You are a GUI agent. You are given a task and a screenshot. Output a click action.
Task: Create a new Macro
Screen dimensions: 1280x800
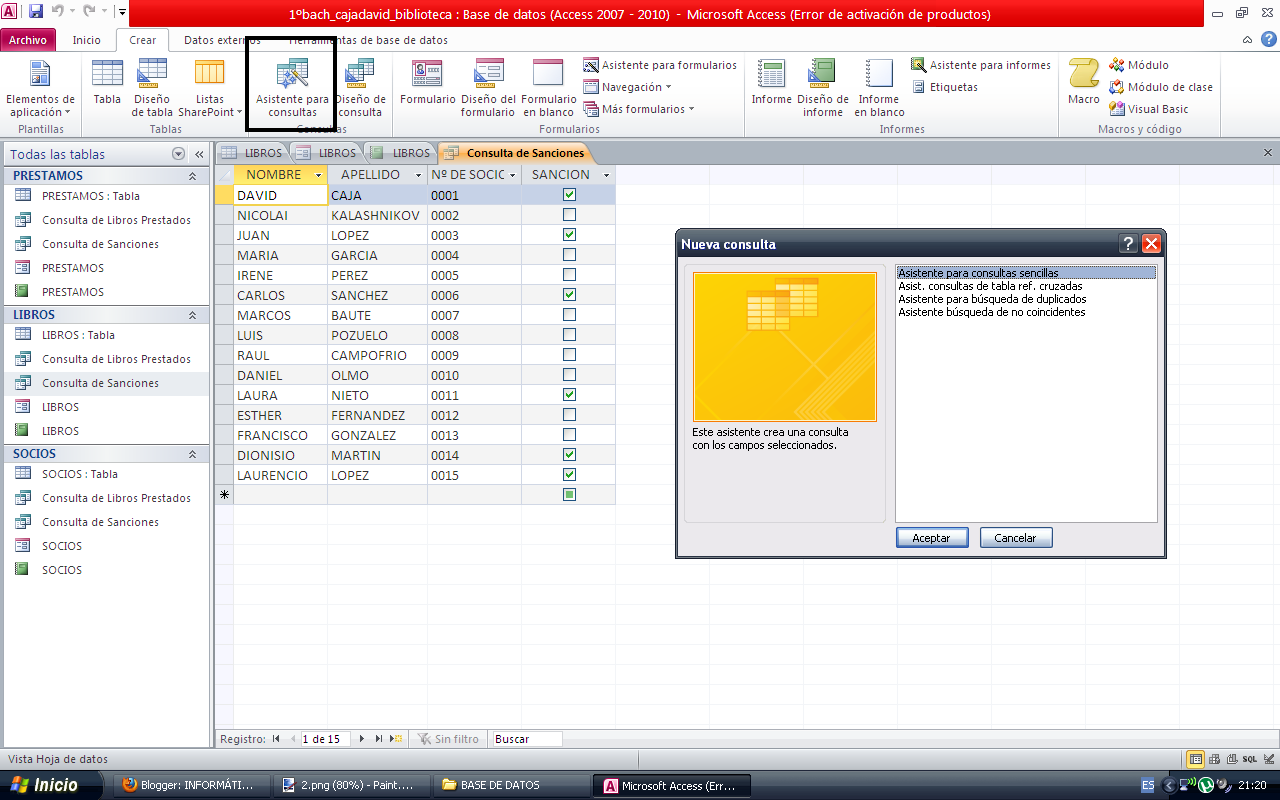(x=1084, y=82)
